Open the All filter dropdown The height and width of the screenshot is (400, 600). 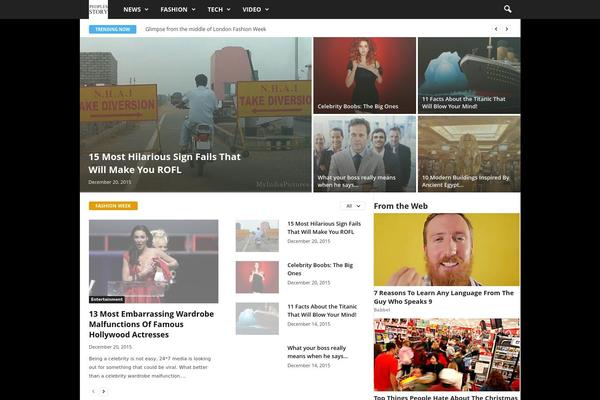pyautogui.click(x=352, y=206)
